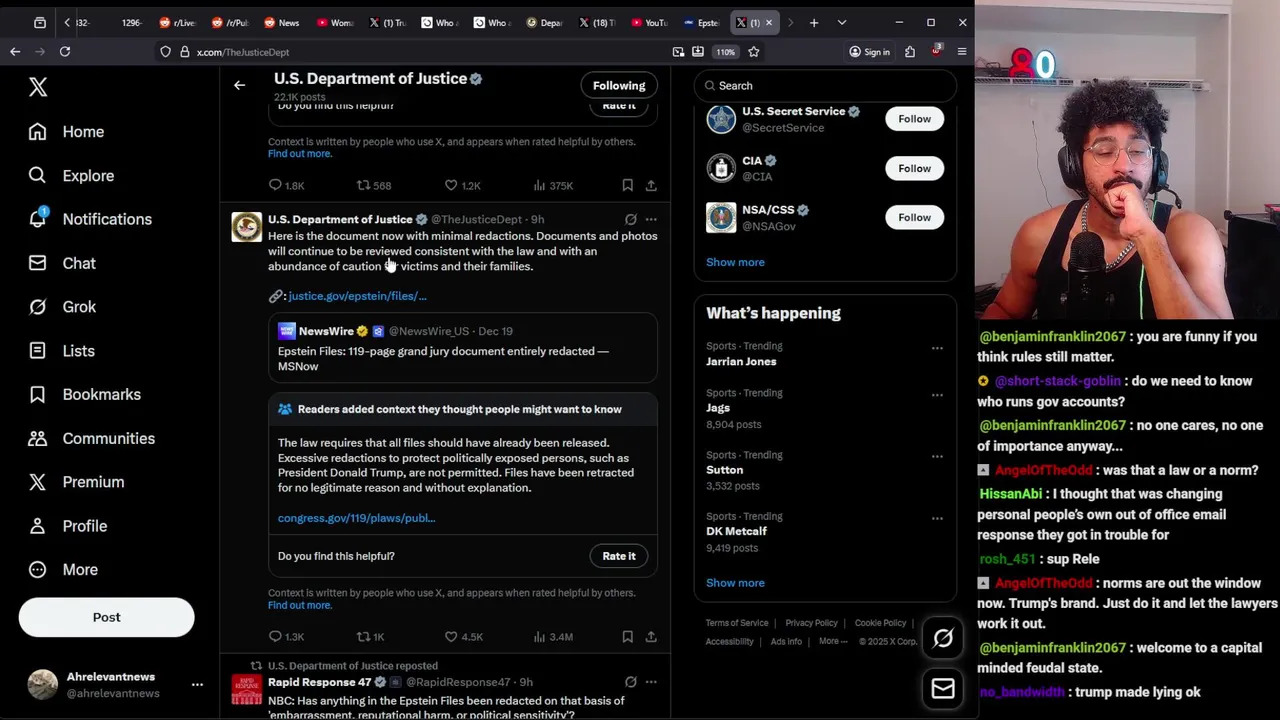This screenshot has width=1280, height=720.
Task: Open Bookmarks in the sidebar
Action: pos(84,394)
